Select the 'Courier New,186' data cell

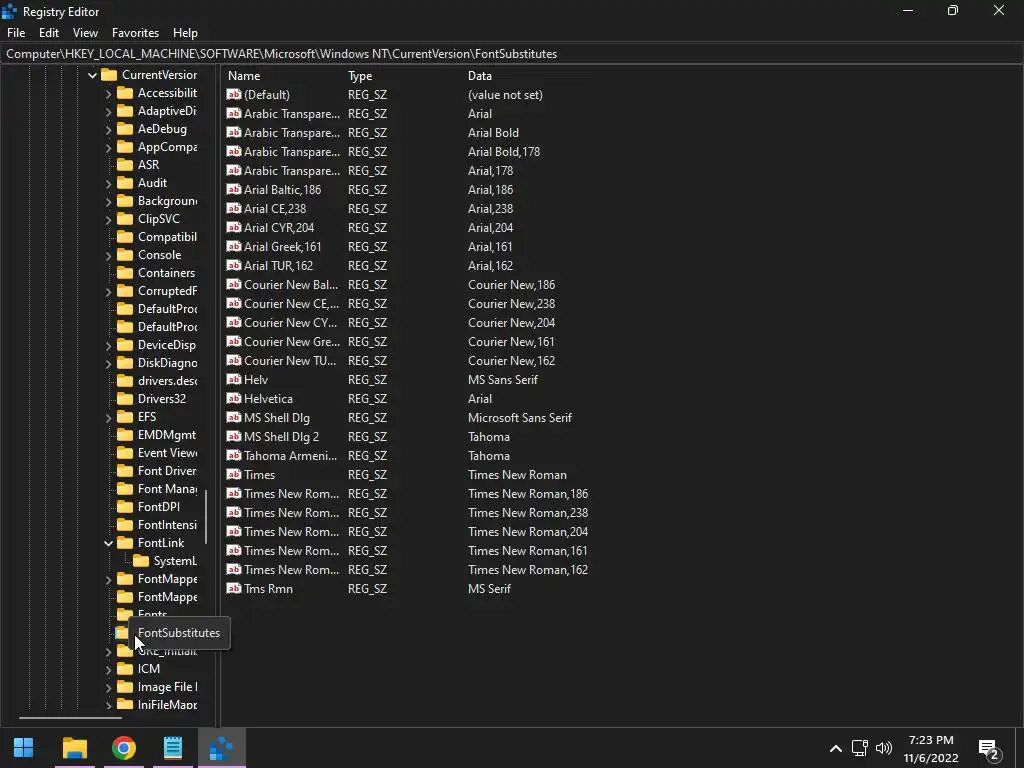pyautogui.click(x=511, y=285)
